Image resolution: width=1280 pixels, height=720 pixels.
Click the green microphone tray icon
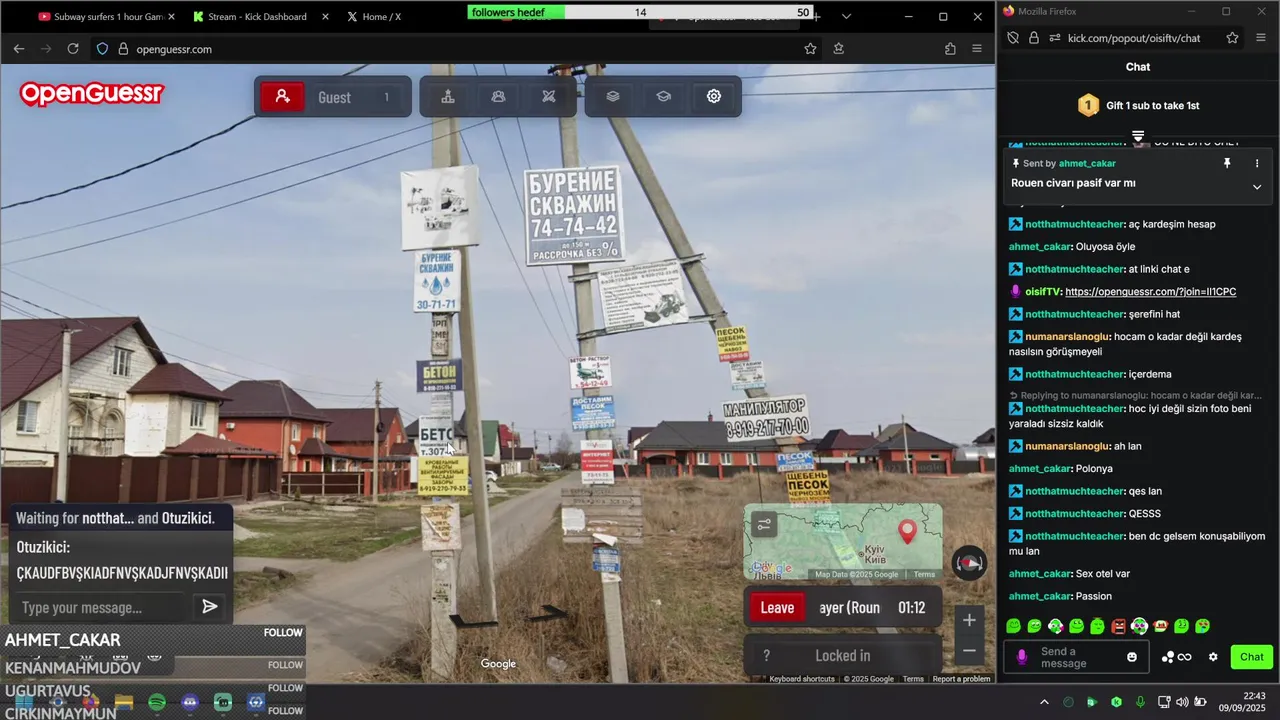1140,702
